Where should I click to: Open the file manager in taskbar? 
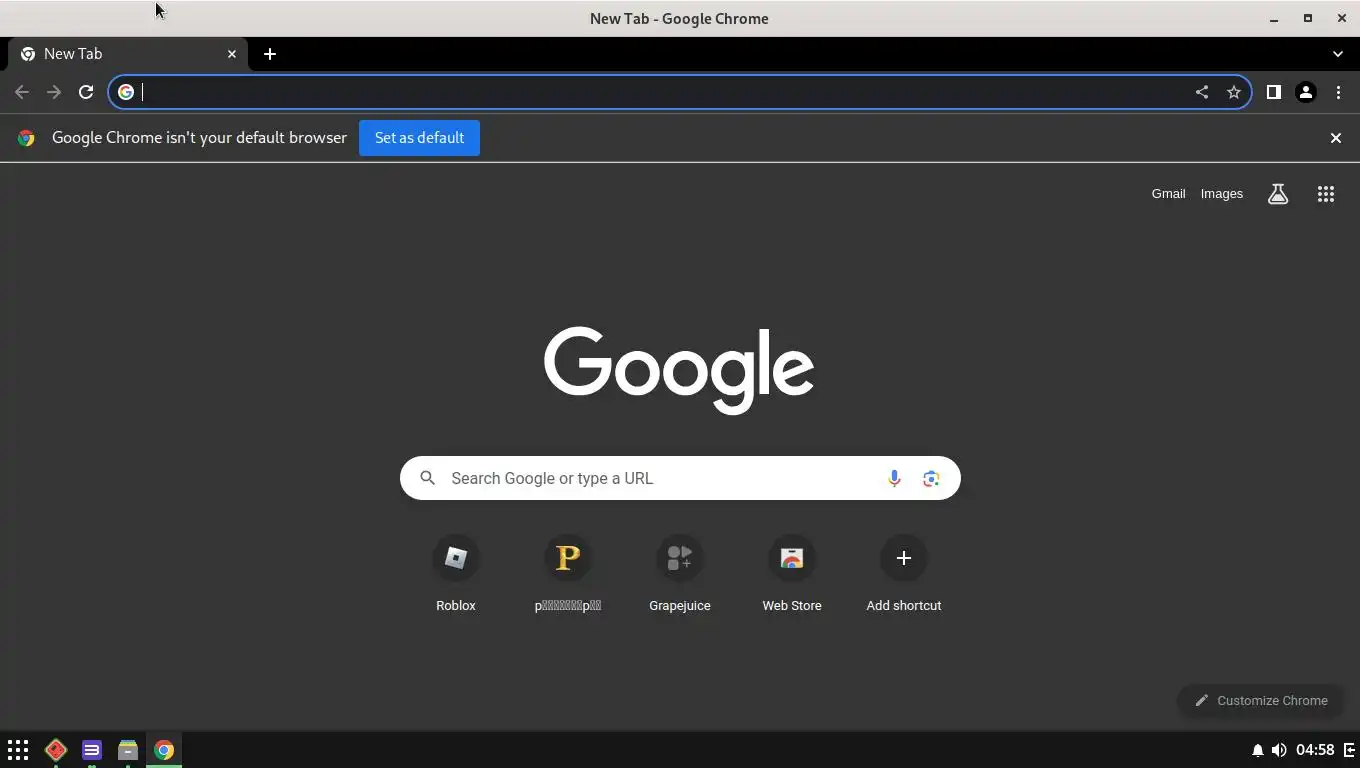click(128, 750)
